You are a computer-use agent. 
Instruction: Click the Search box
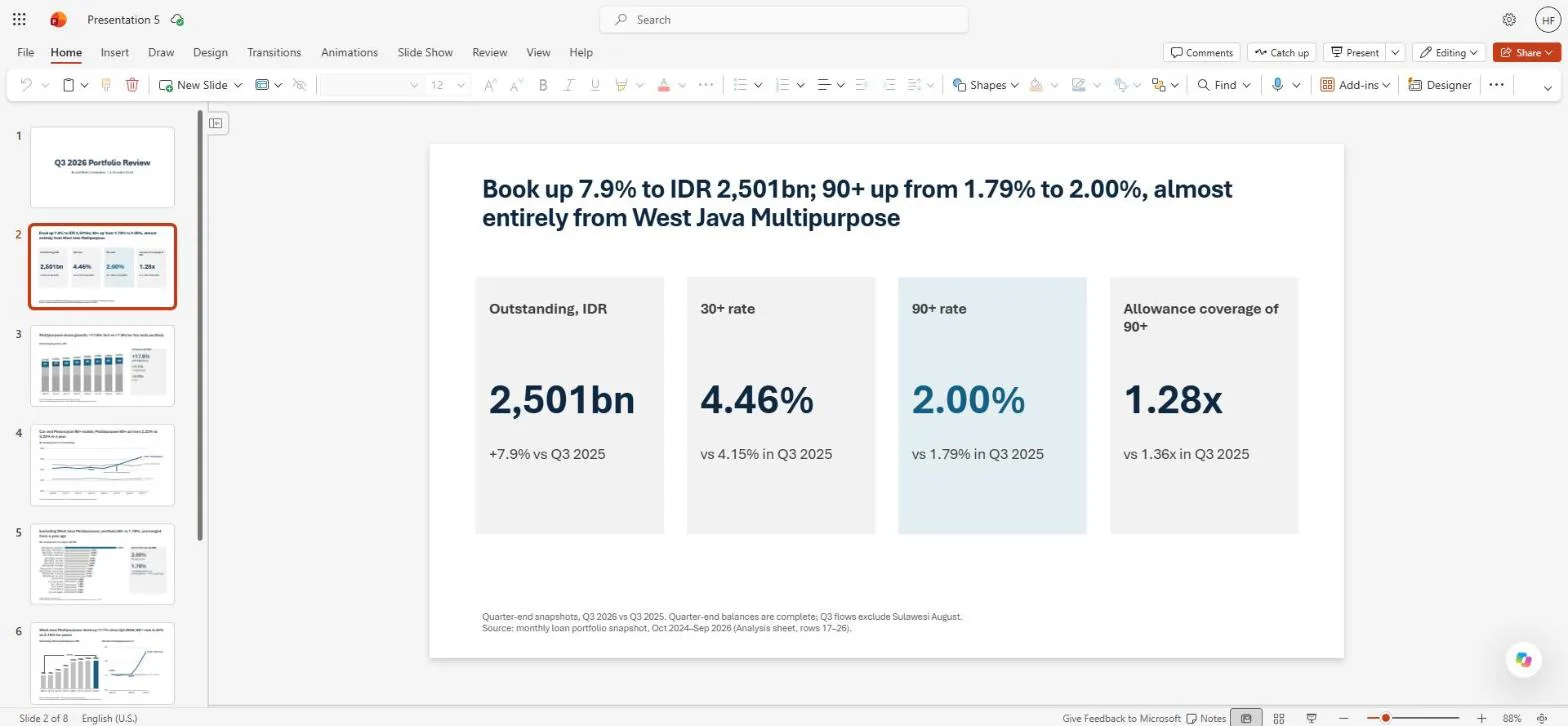[784, 19]
